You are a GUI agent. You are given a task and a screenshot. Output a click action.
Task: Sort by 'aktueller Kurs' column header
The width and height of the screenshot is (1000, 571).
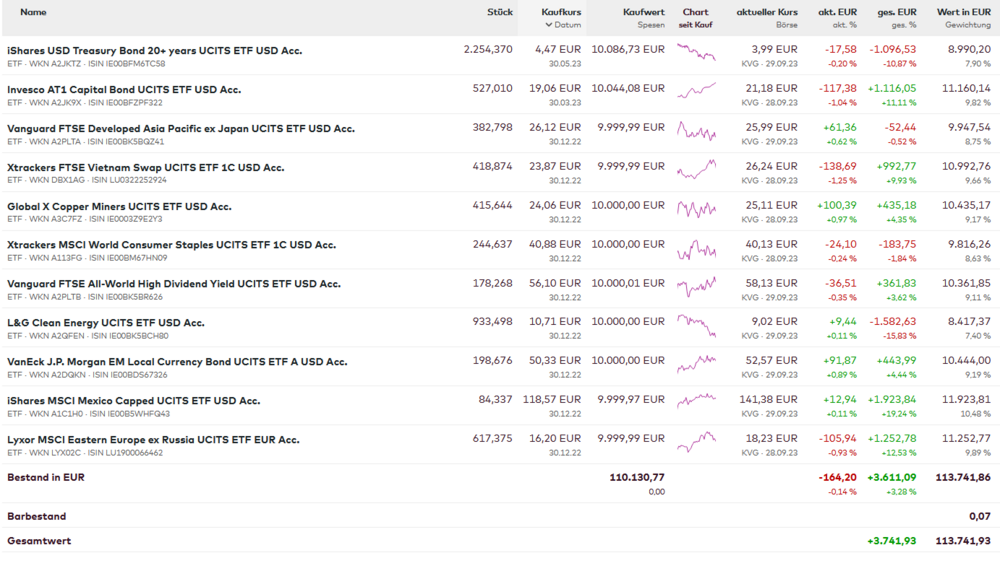pos(767,12)
